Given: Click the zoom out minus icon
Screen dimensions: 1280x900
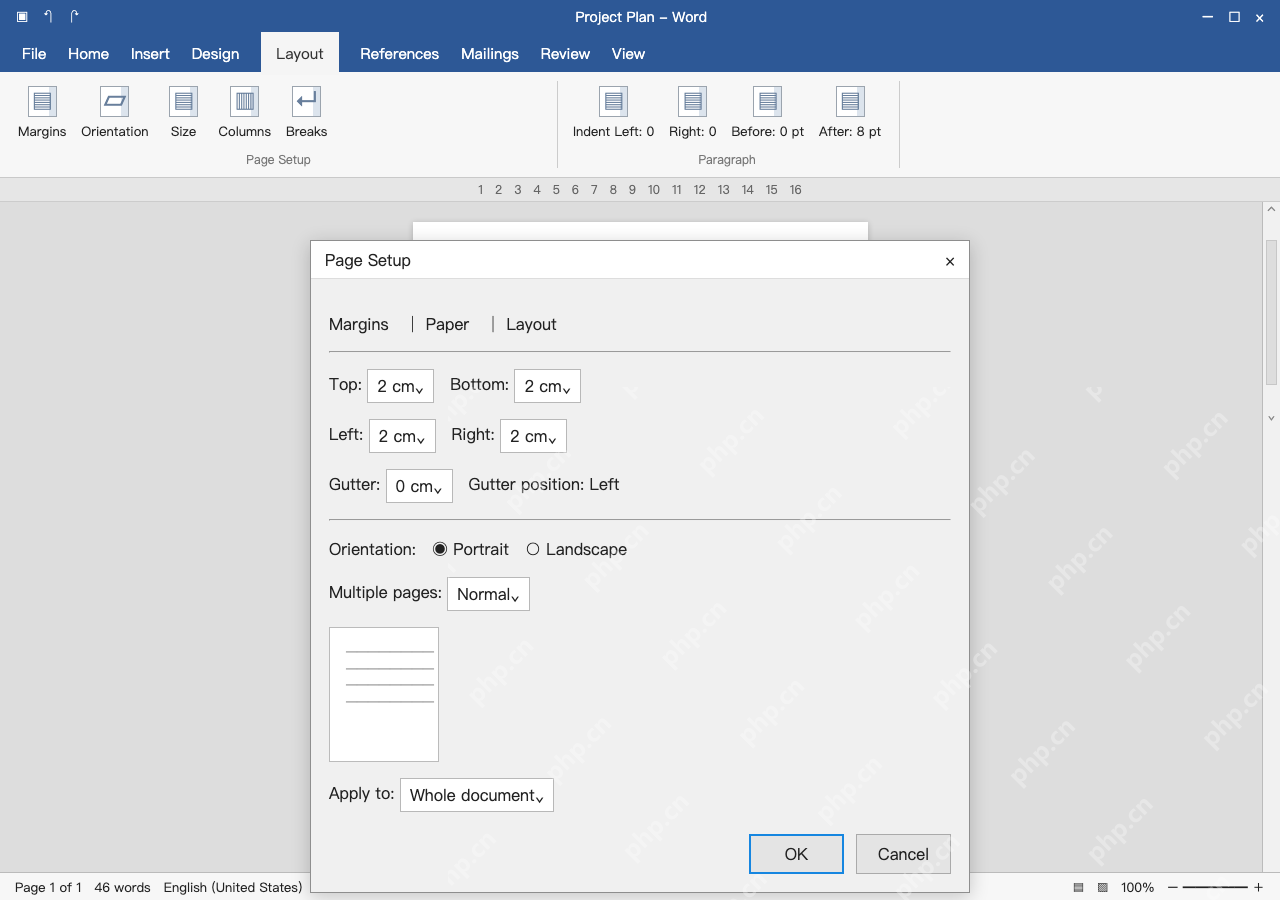Looking at the screenshot, I should coord(1173,887).
